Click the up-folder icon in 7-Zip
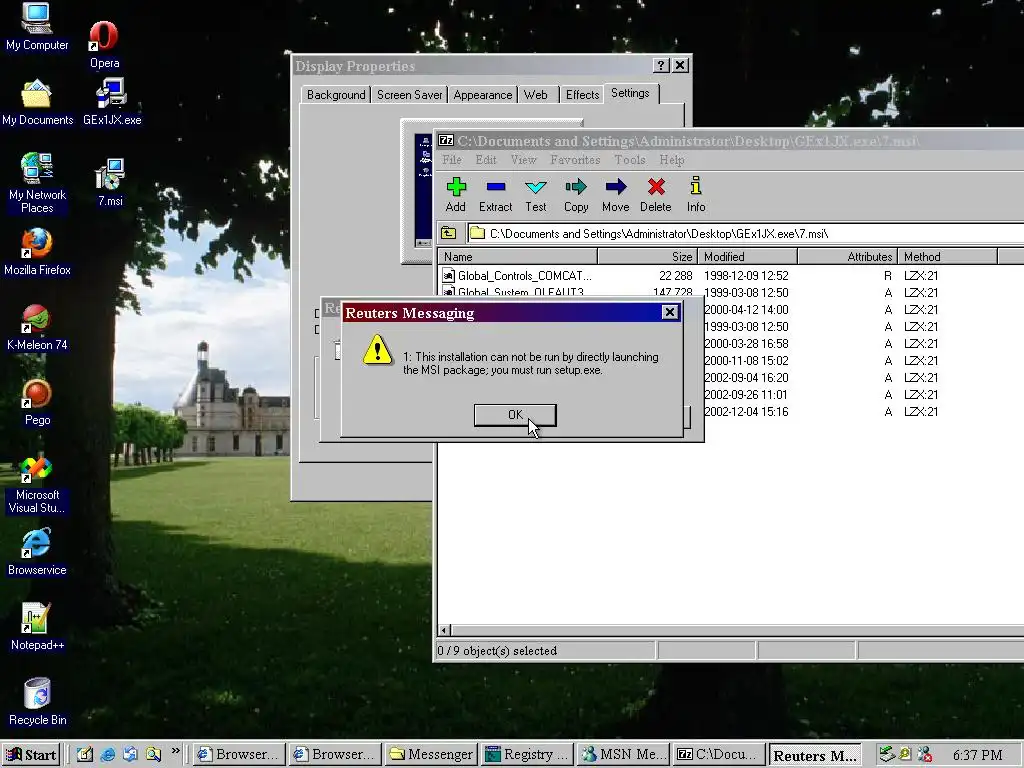Screen dimensions: 1024x768 449,233
